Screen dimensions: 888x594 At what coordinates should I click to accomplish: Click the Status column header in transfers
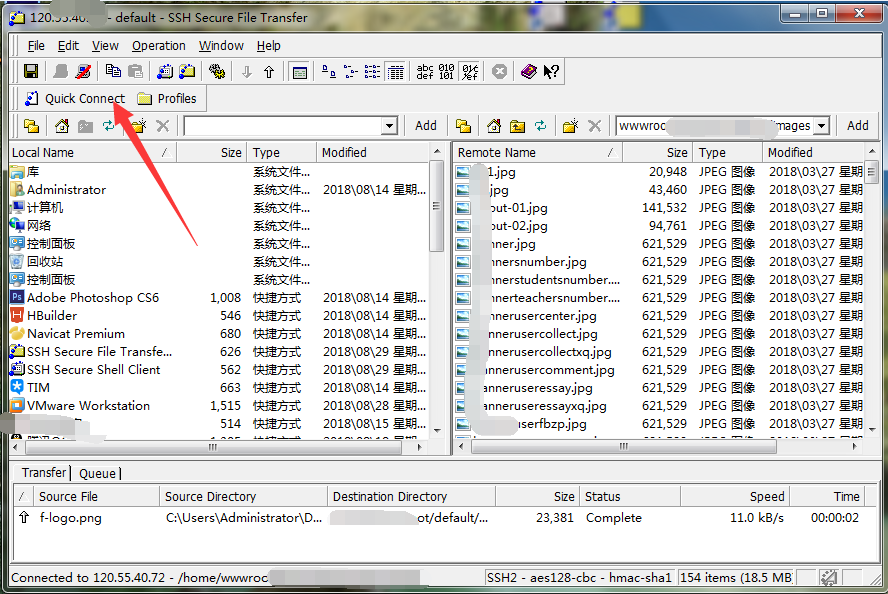(630, 497)
